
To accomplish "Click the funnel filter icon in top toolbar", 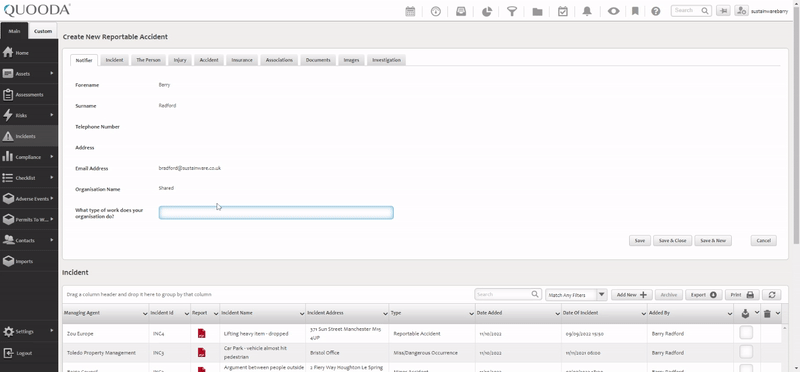I will 512,11.
